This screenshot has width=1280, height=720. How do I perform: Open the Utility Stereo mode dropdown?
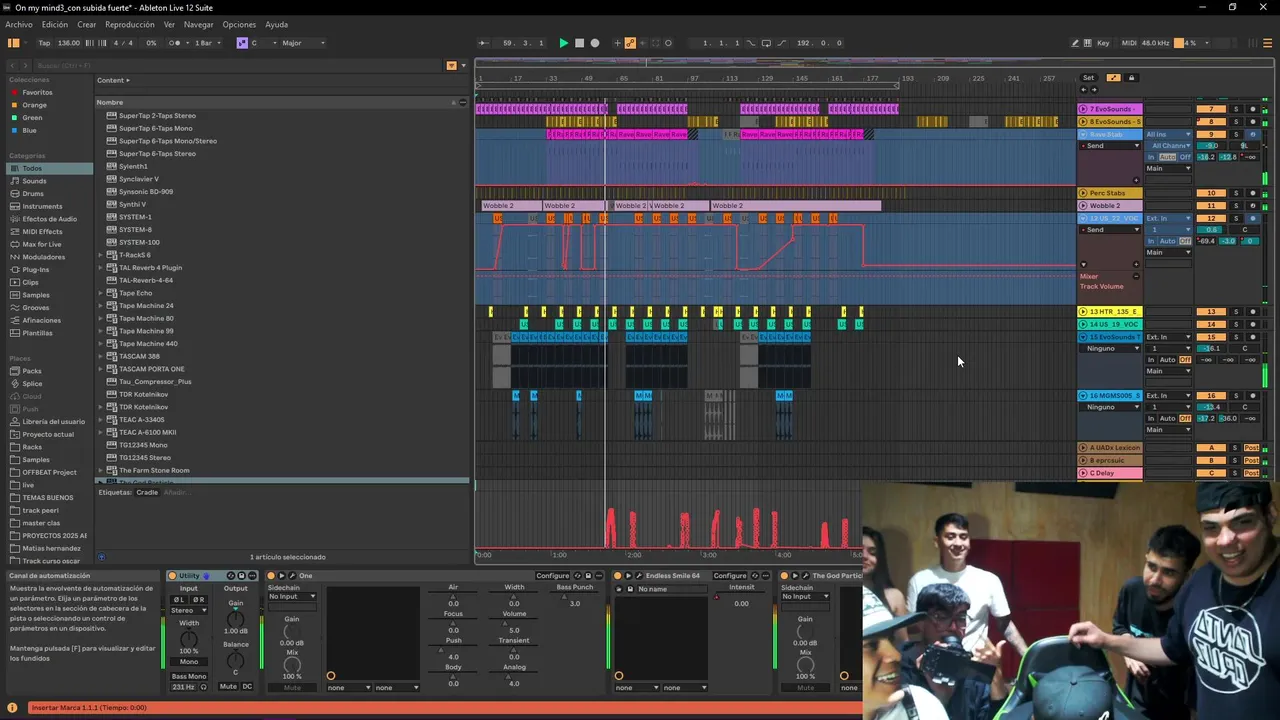[x=188, y=610]
